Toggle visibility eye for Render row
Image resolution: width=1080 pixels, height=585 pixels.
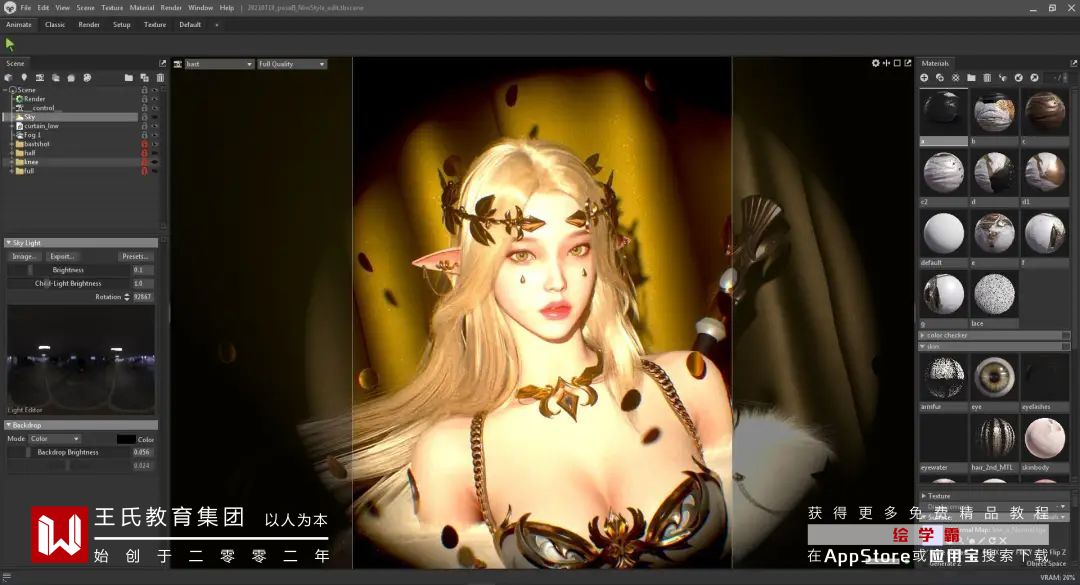click(x=155, y=99)
